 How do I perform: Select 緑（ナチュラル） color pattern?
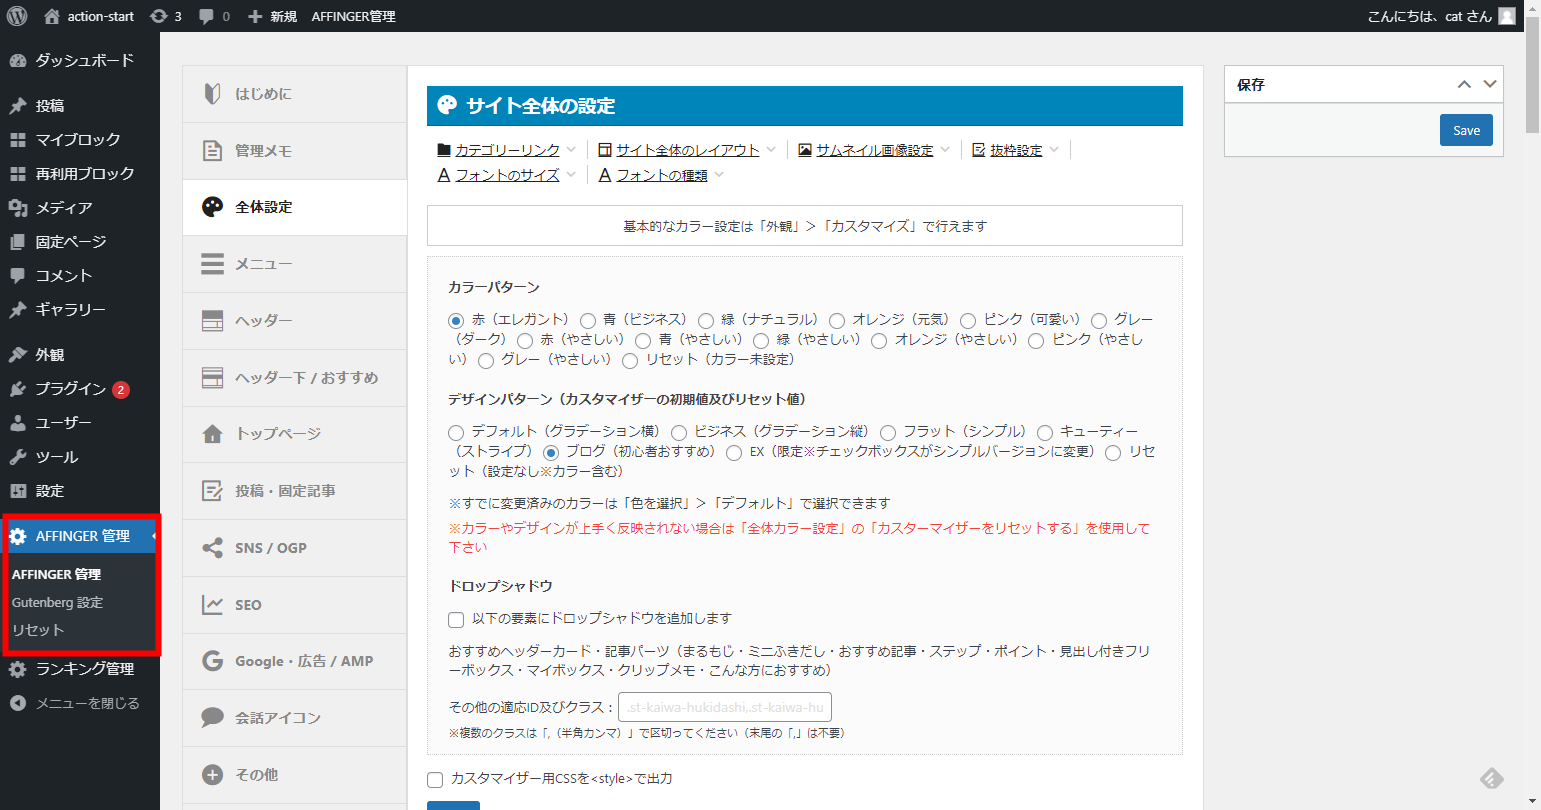coord(706,321)
